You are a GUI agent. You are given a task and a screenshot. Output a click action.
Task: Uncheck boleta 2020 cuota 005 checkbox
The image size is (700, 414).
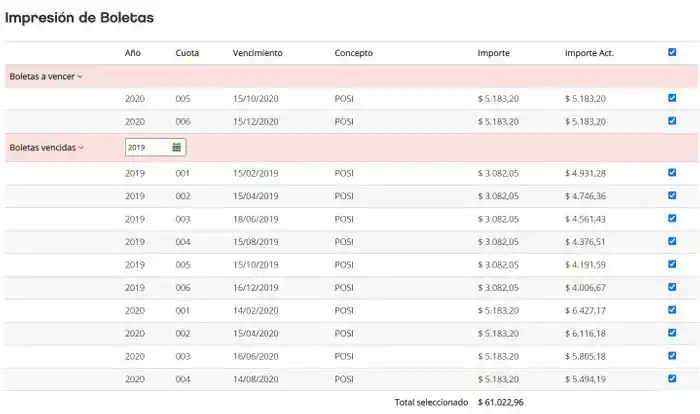(x=672, y=98)
